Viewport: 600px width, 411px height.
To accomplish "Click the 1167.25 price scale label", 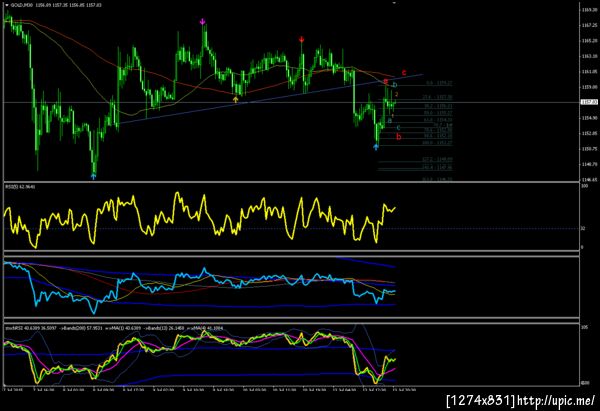I will tap(589, 25).
